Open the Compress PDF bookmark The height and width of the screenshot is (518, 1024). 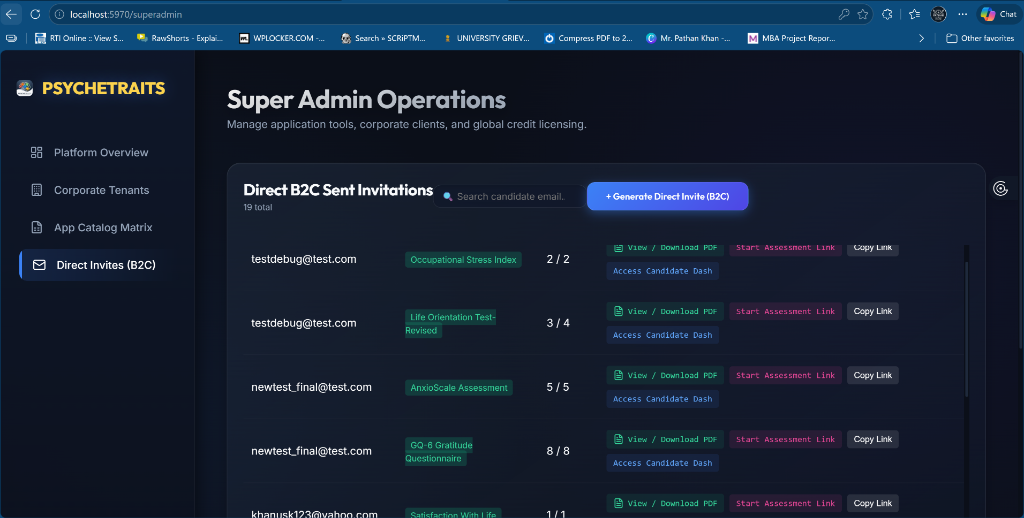[588, 39]
